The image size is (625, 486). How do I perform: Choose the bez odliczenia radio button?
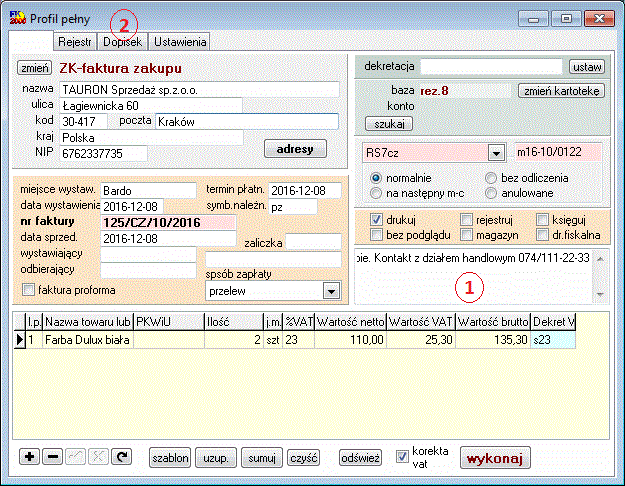[491, 178]
